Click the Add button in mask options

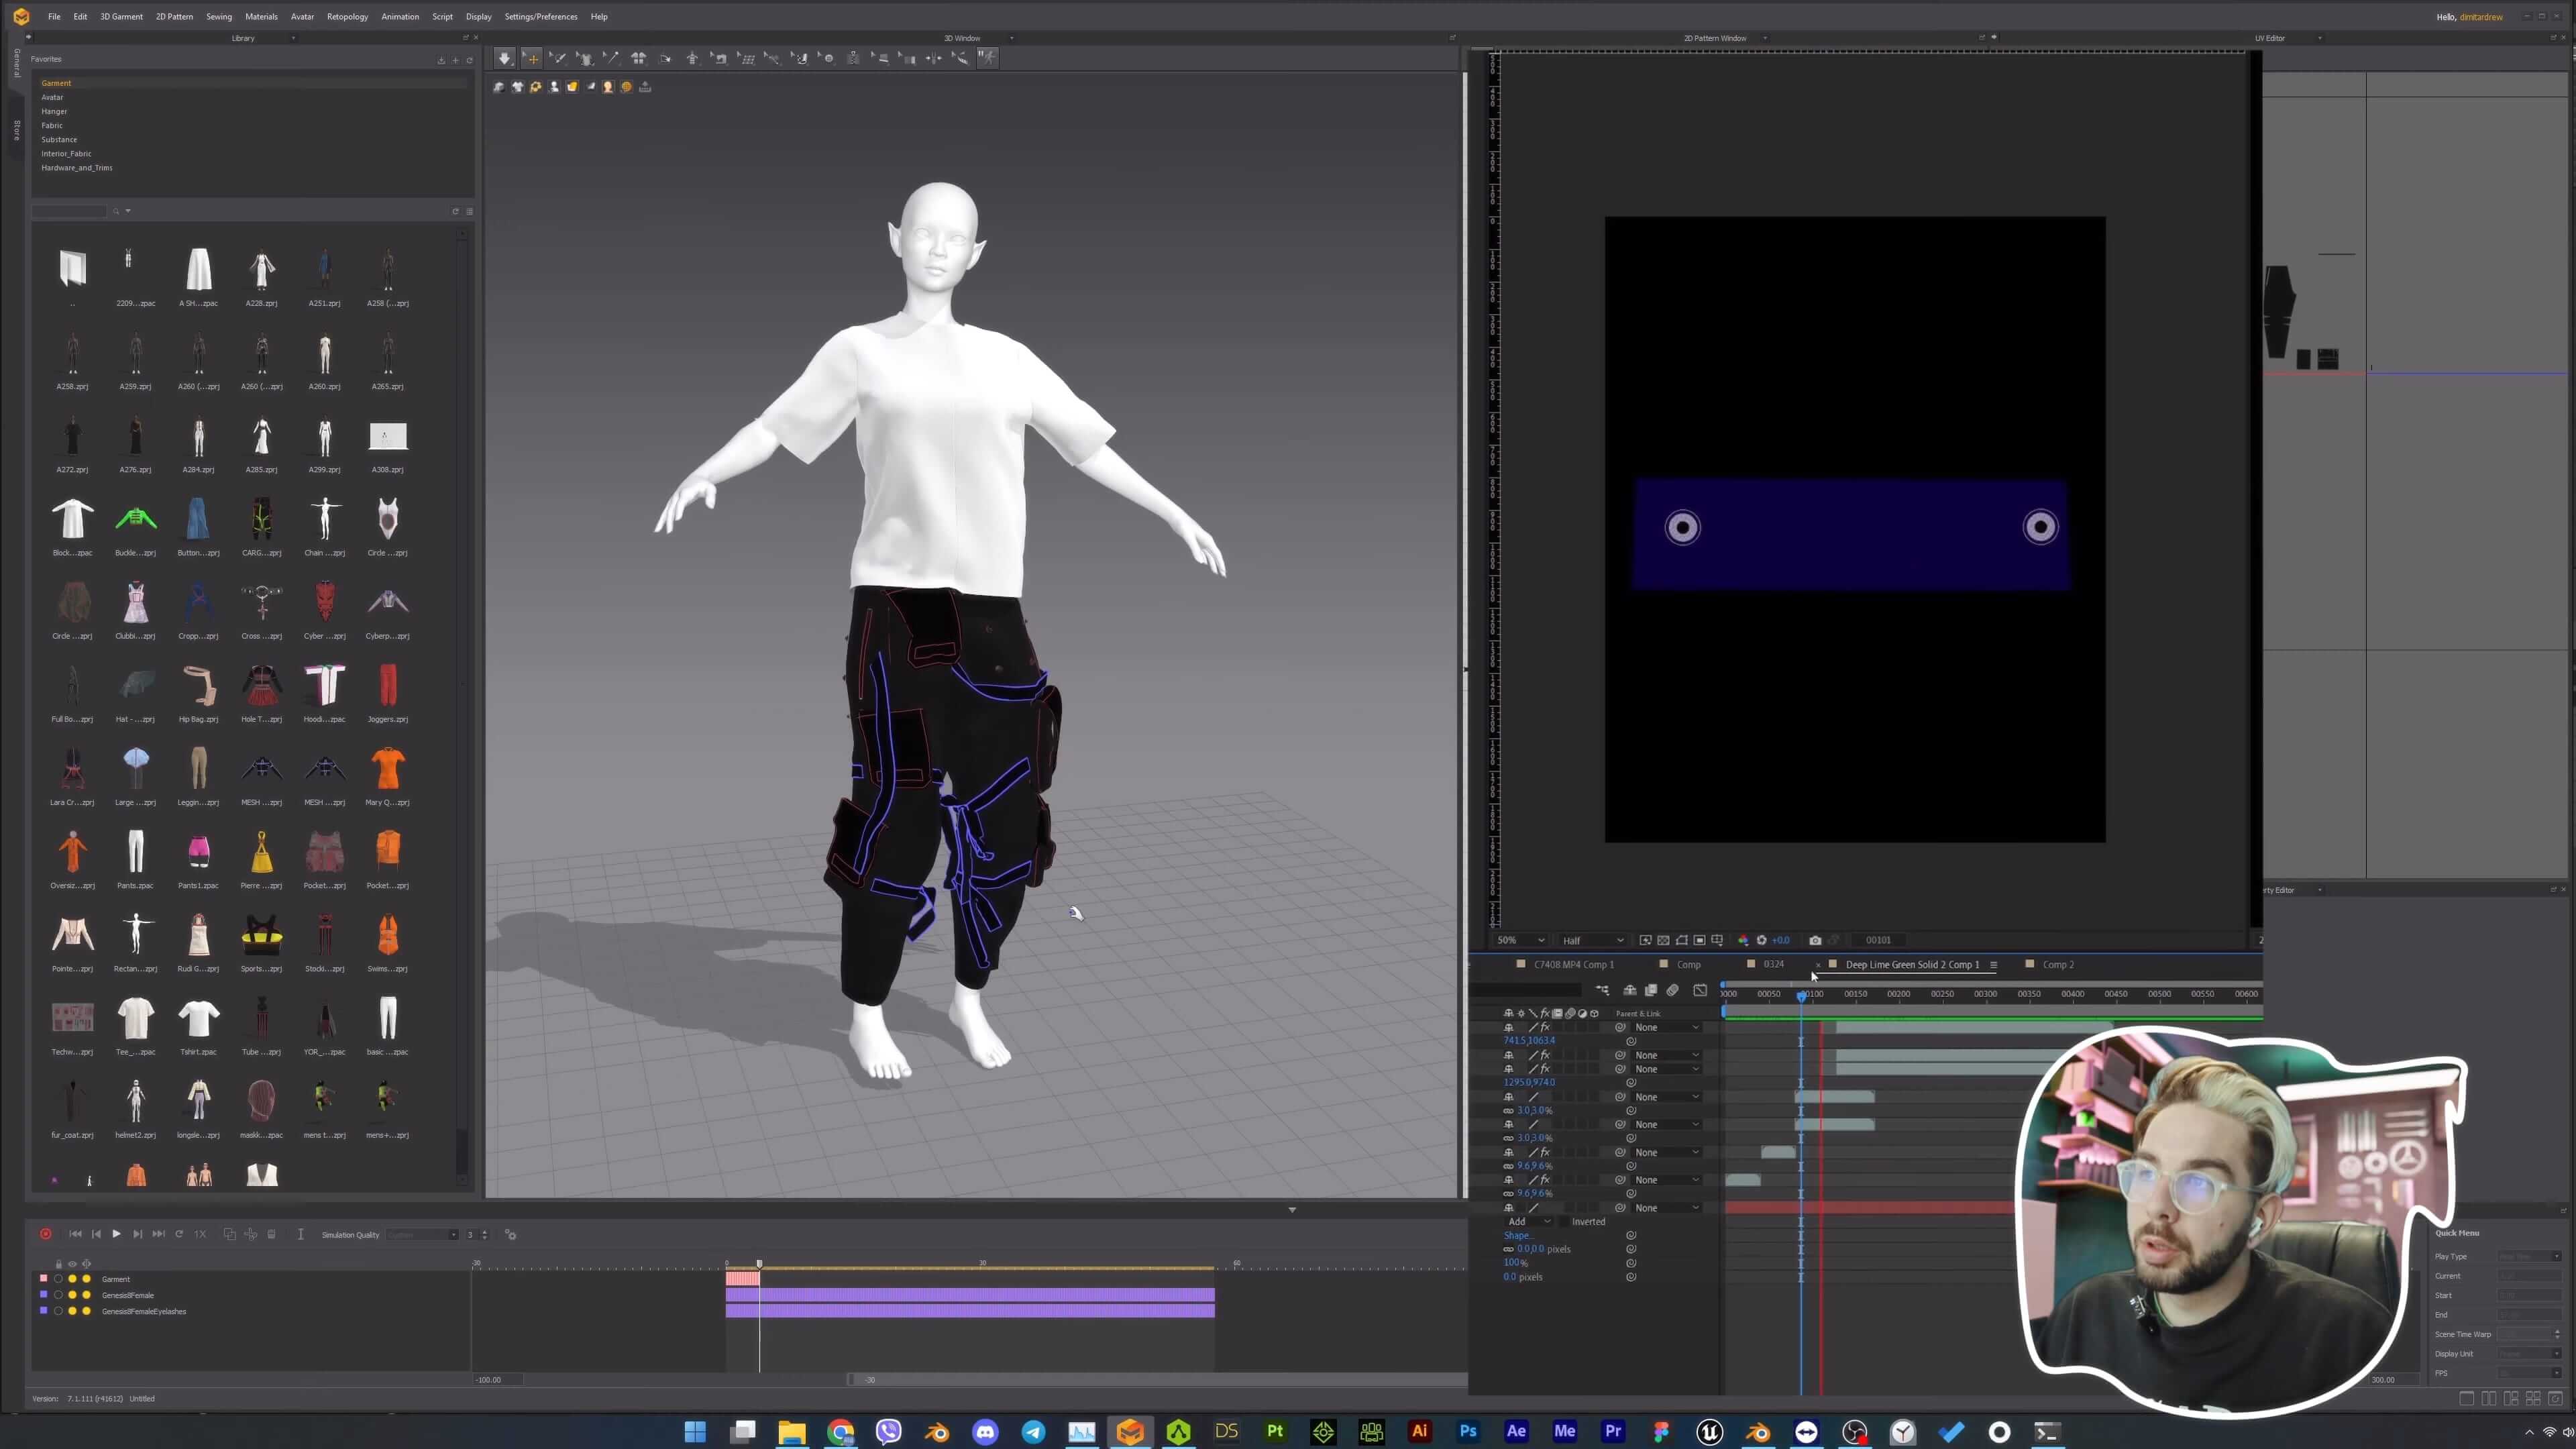1517,1221
